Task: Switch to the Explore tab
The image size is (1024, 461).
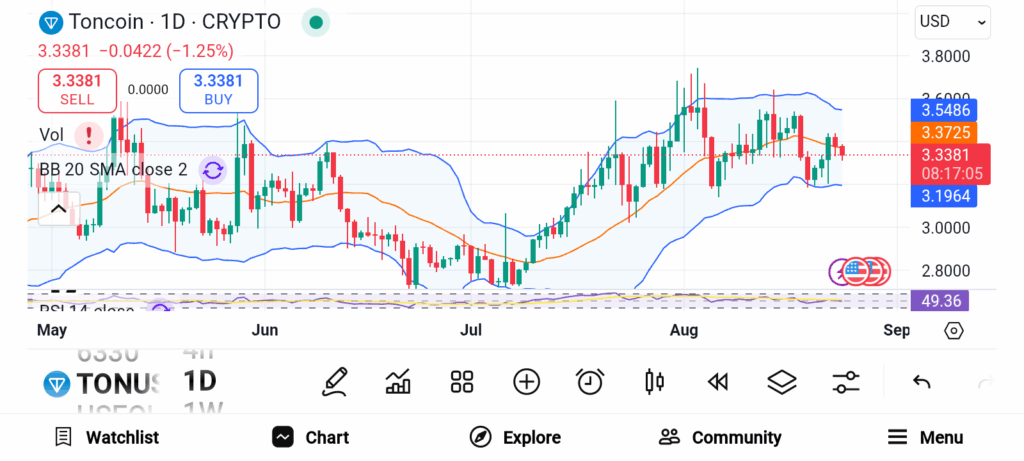Action: (515, 437)
